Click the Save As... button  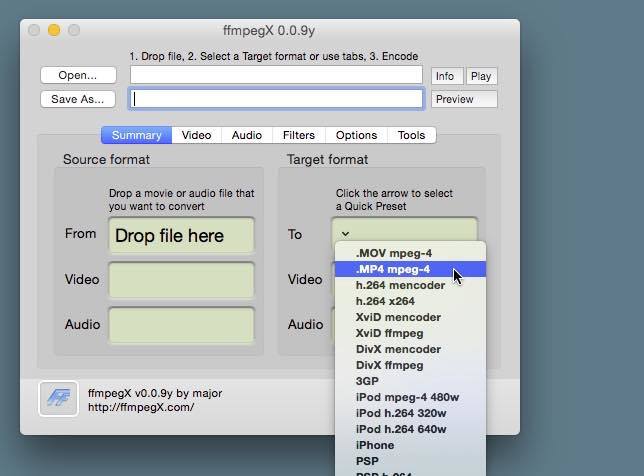click(78, 99)
